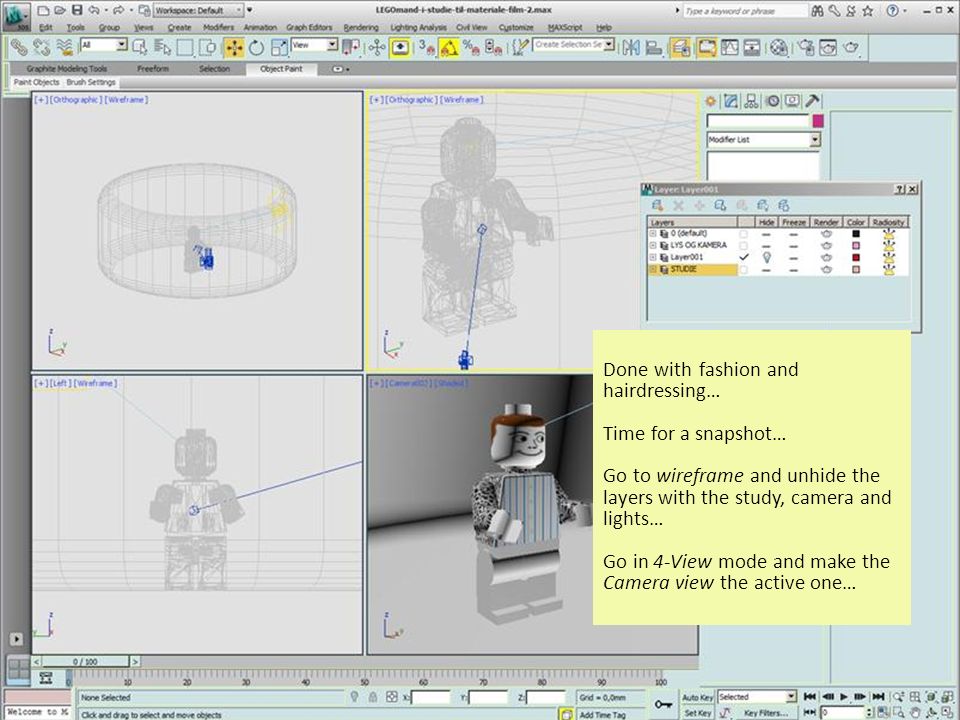
Task: Toggle Render teapot for 0 (default) layer
Action: point(826,234)
